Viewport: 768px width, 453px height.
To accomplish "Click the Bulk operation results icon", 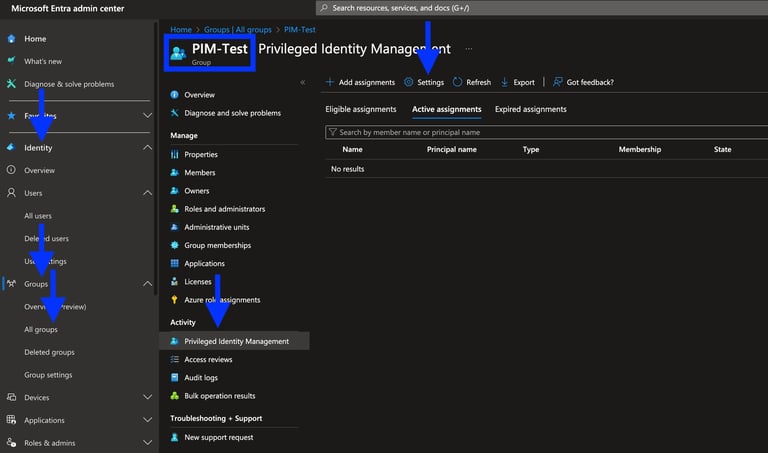I will (174, 396).
